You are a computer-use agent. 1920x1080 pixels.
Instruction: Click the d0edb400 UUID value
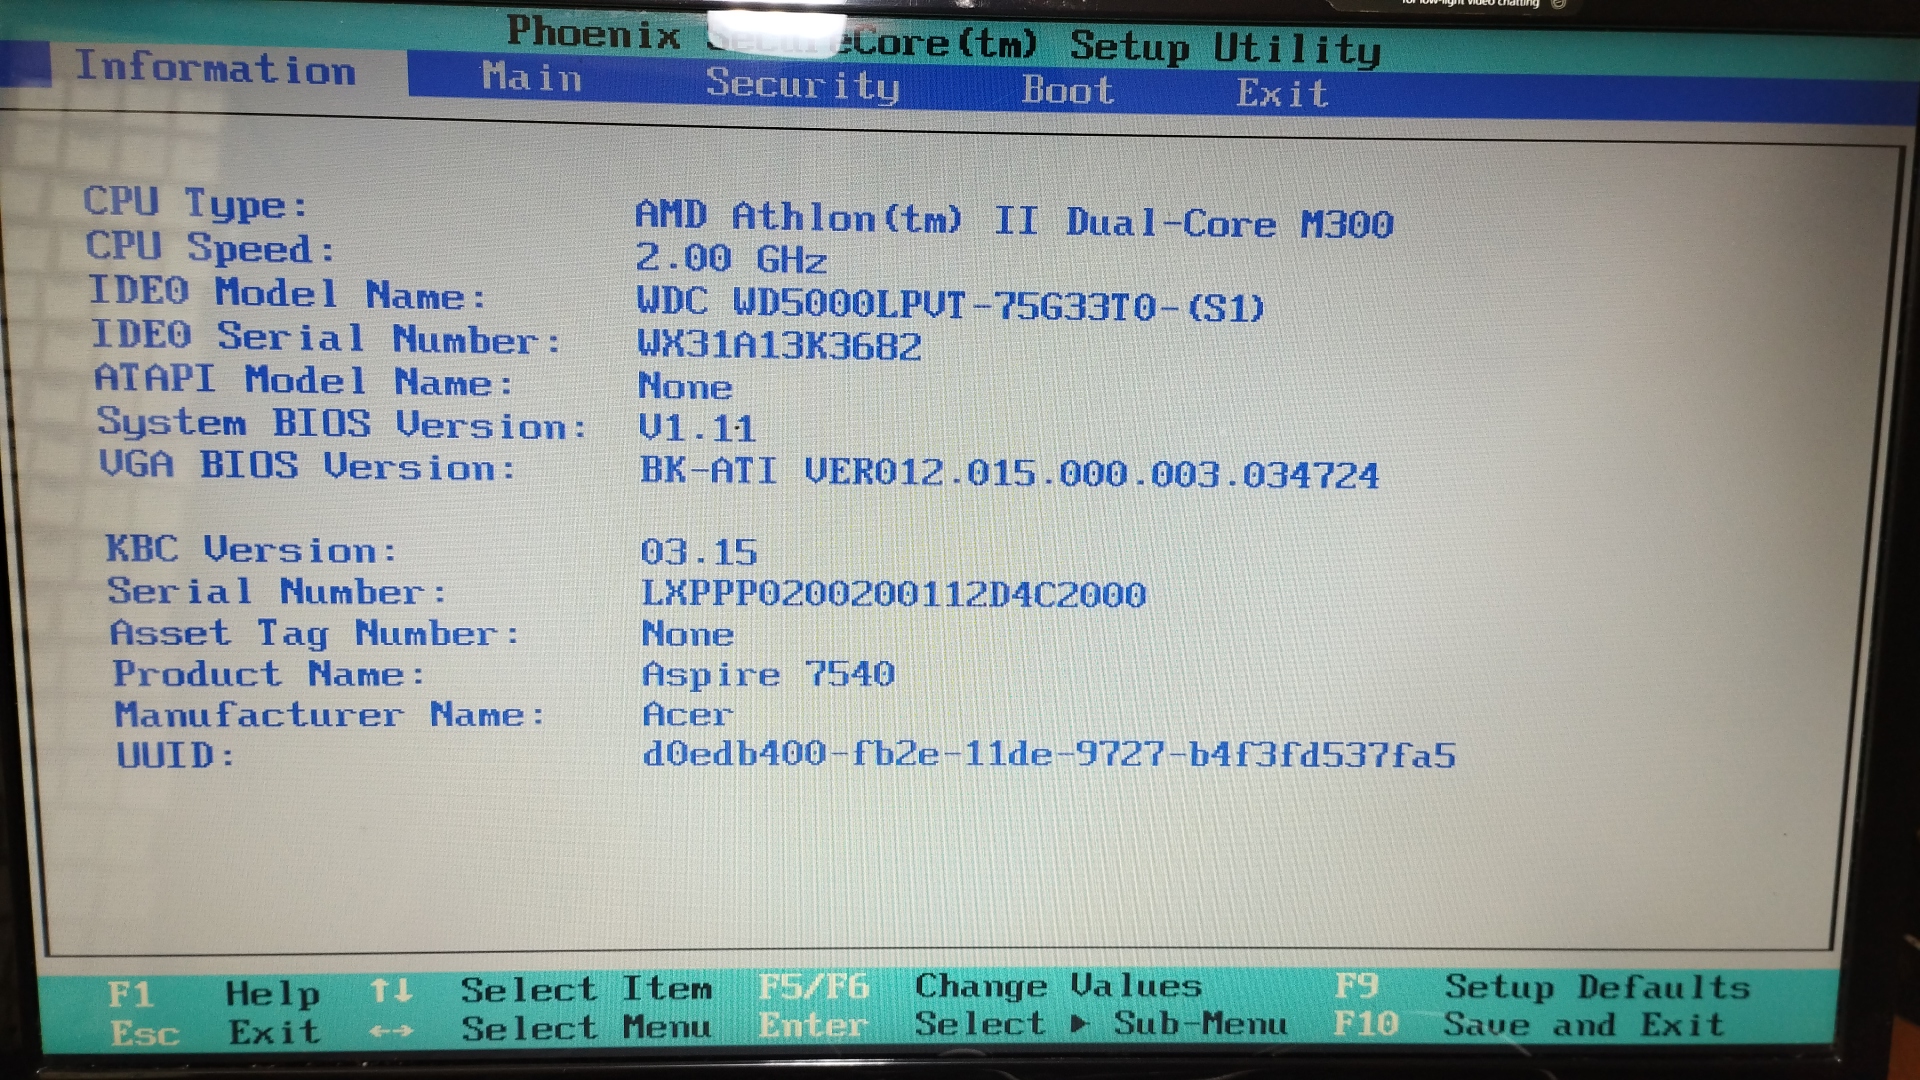[x=1049, y=754]
